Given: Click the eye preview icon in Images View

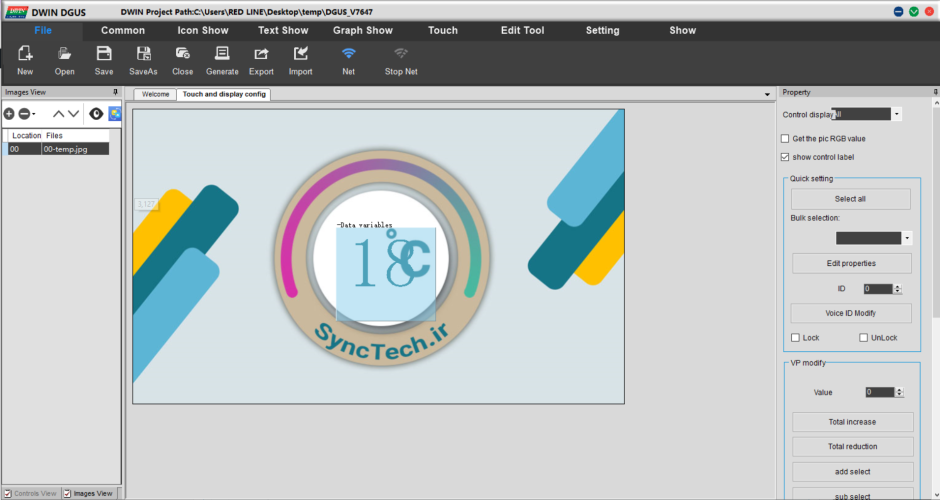Looking at the screenshot, I should pos(96,114).
